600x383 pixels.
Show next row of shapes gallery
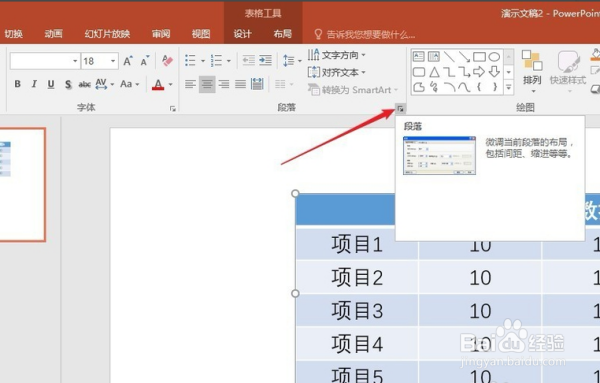[x=509, y=72]
